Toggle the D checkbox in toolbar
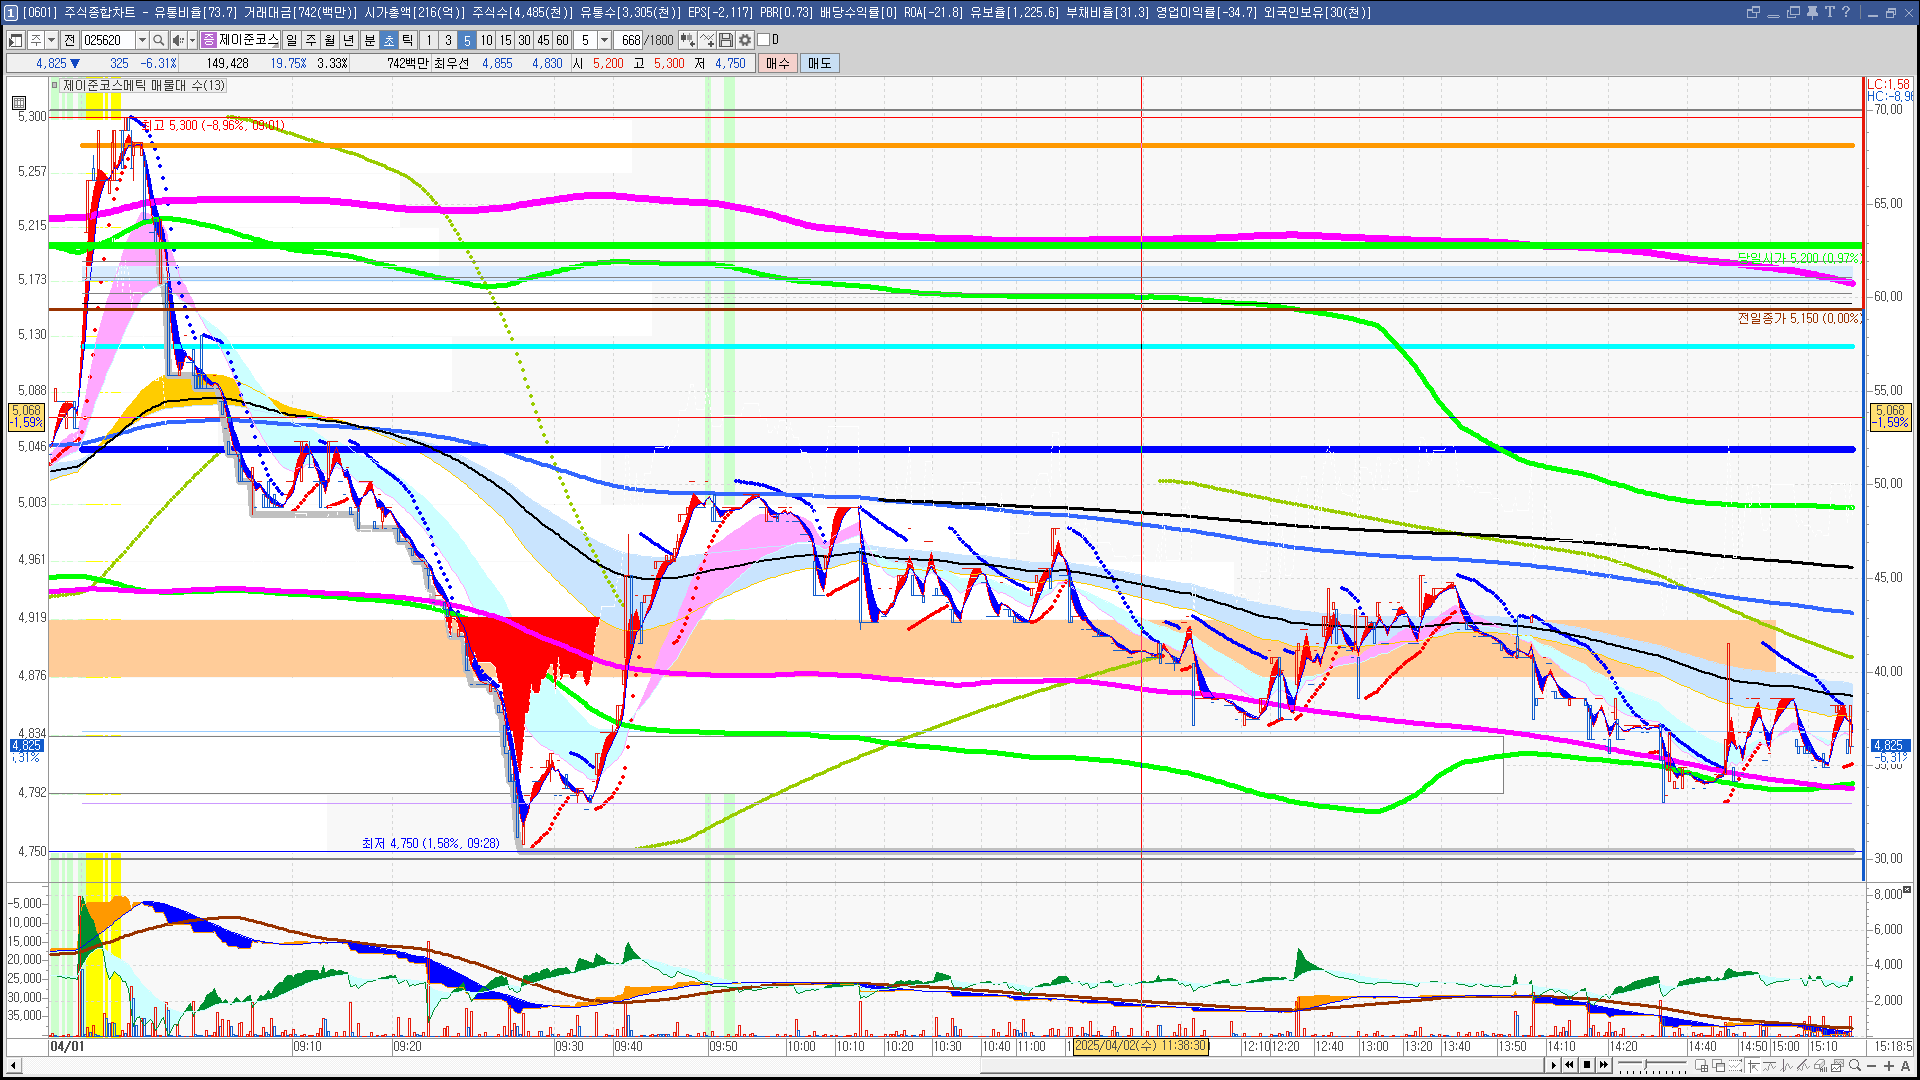Viewport: 1920px width, 1080px height. (764, 40)
